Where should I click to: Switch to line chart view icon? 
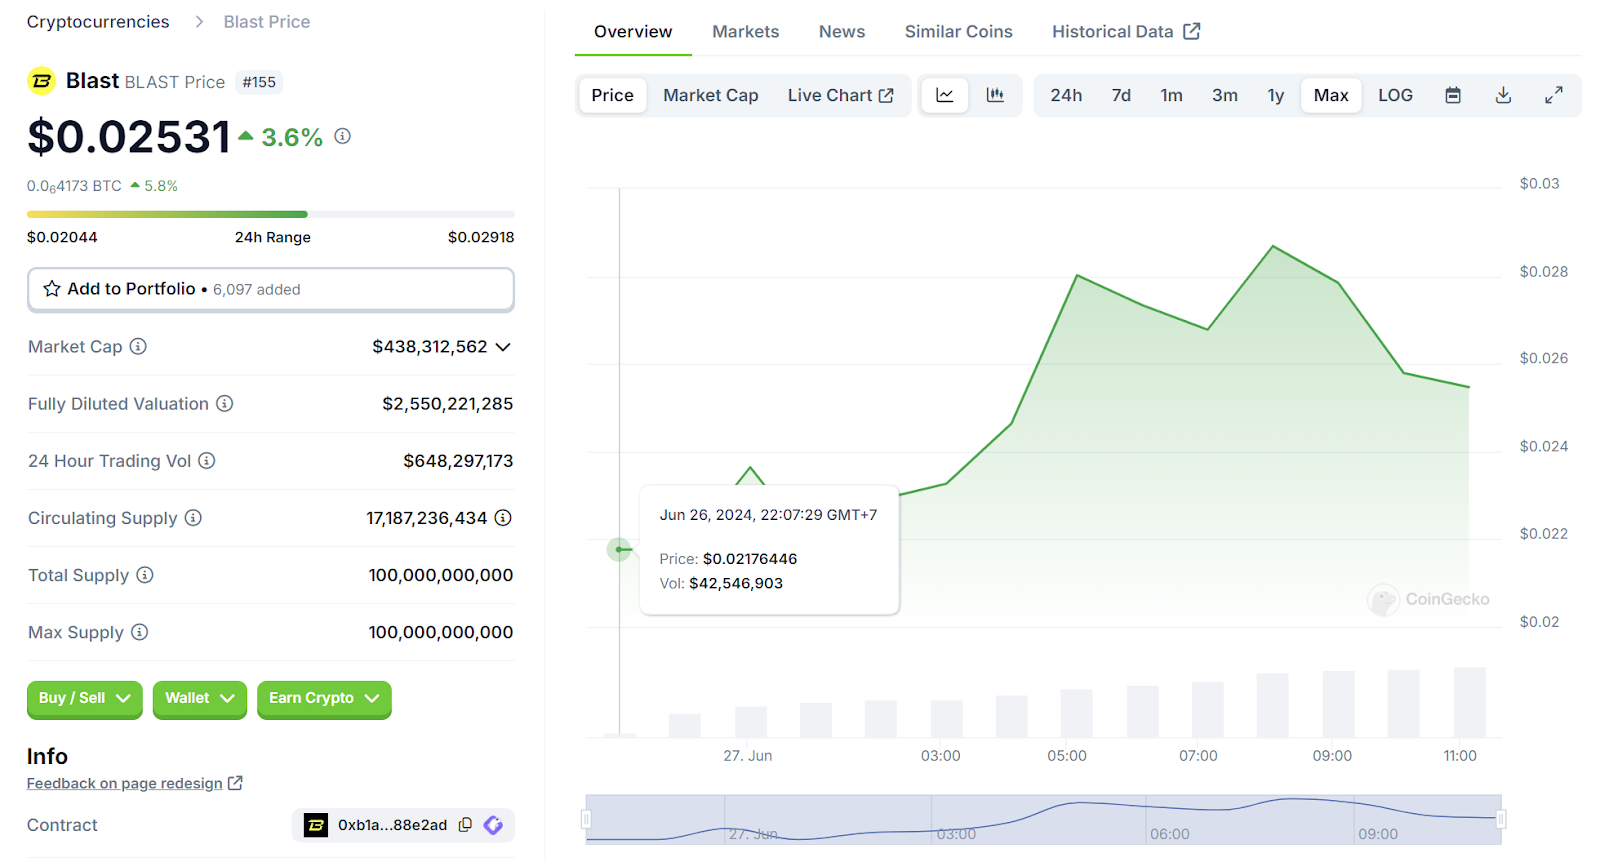click(944, 95)
